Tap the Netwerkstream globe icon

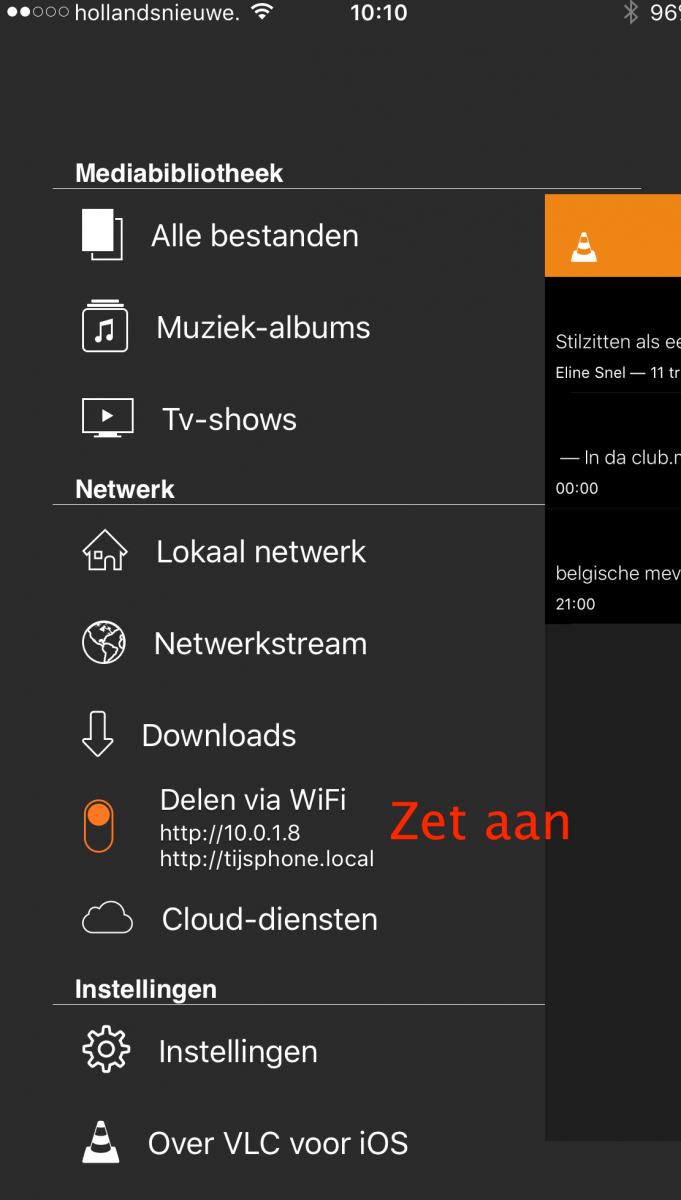(x=104, y=642)
